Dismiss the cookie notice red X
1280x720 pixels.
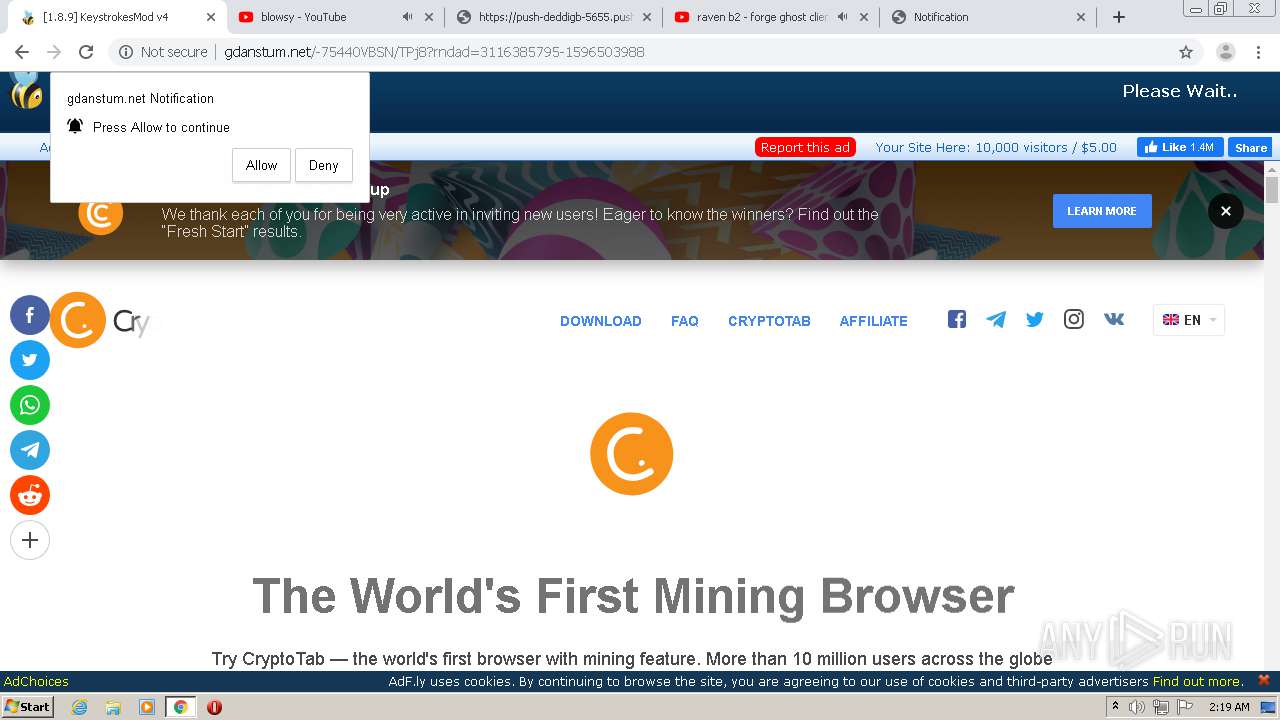[x=1264, y=680]
